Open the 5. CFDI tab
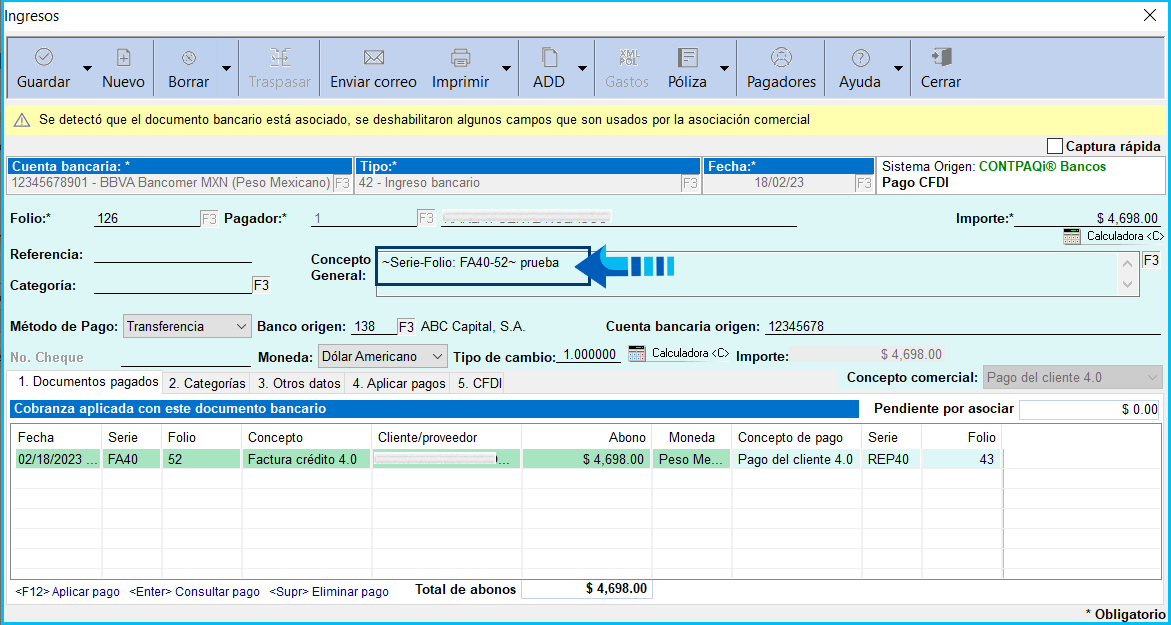The image size is (1171, 625). click(x=478, y=383)
